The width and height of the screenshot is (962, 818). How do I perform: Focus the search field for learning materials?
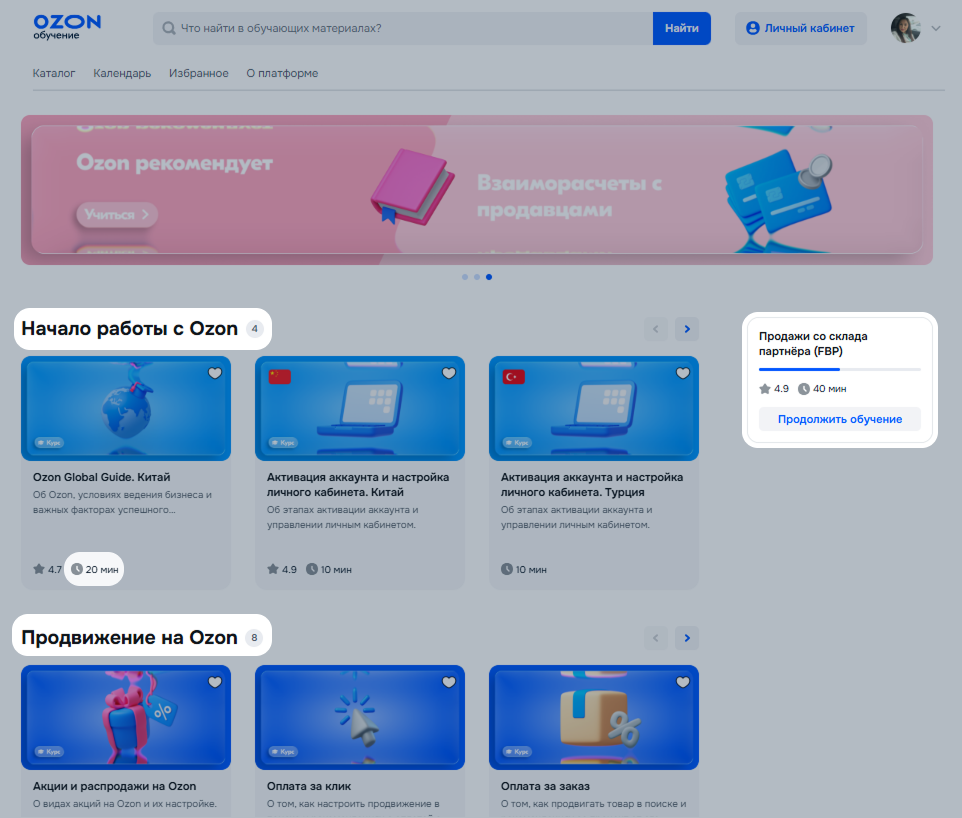coord(410,29)
